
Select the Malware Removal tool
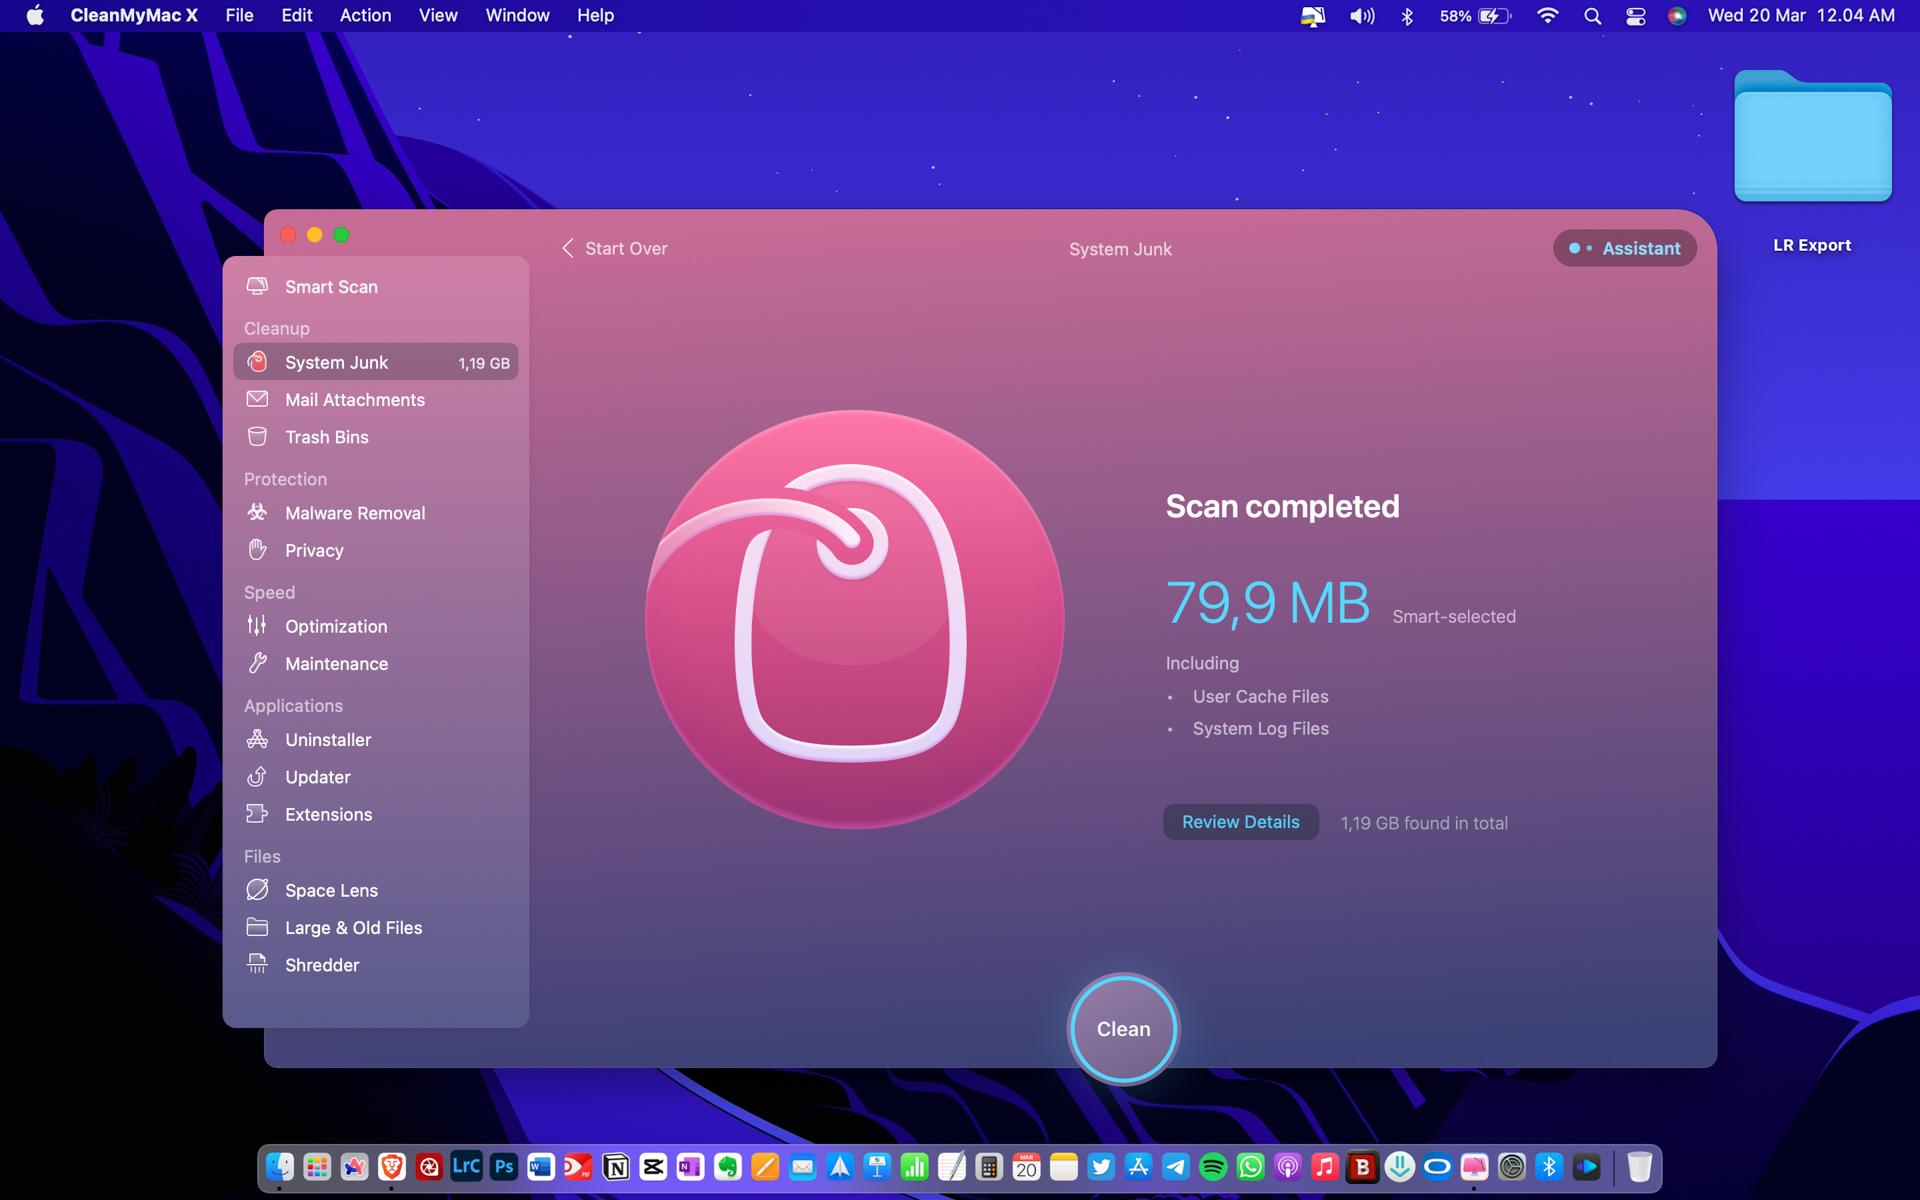[x=355, y=512]
